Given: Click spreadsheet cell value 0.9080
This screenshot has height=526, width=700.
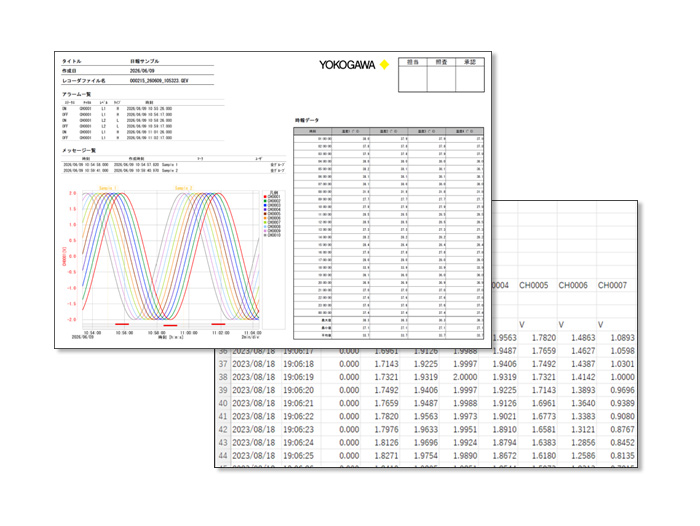Looking at the screenshot, I should point(622,417).
